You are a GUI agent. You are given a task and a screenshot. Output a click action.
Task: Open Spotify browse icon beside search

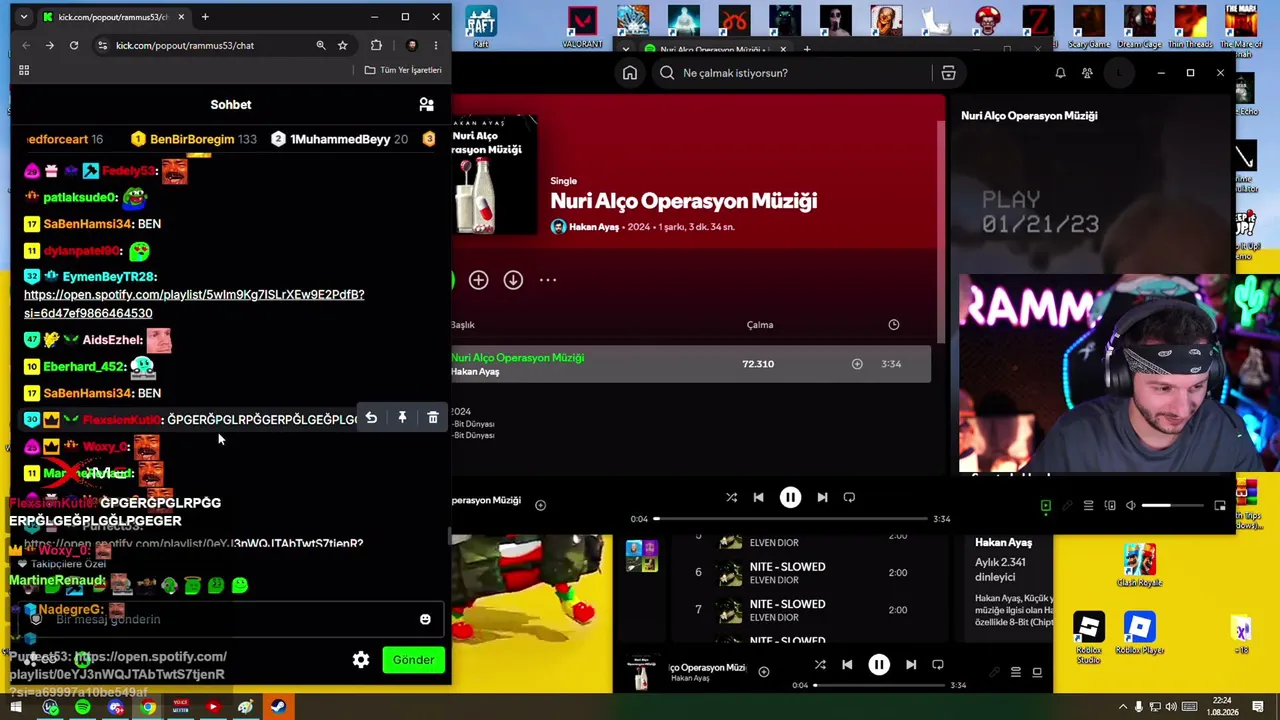(948, 73)
